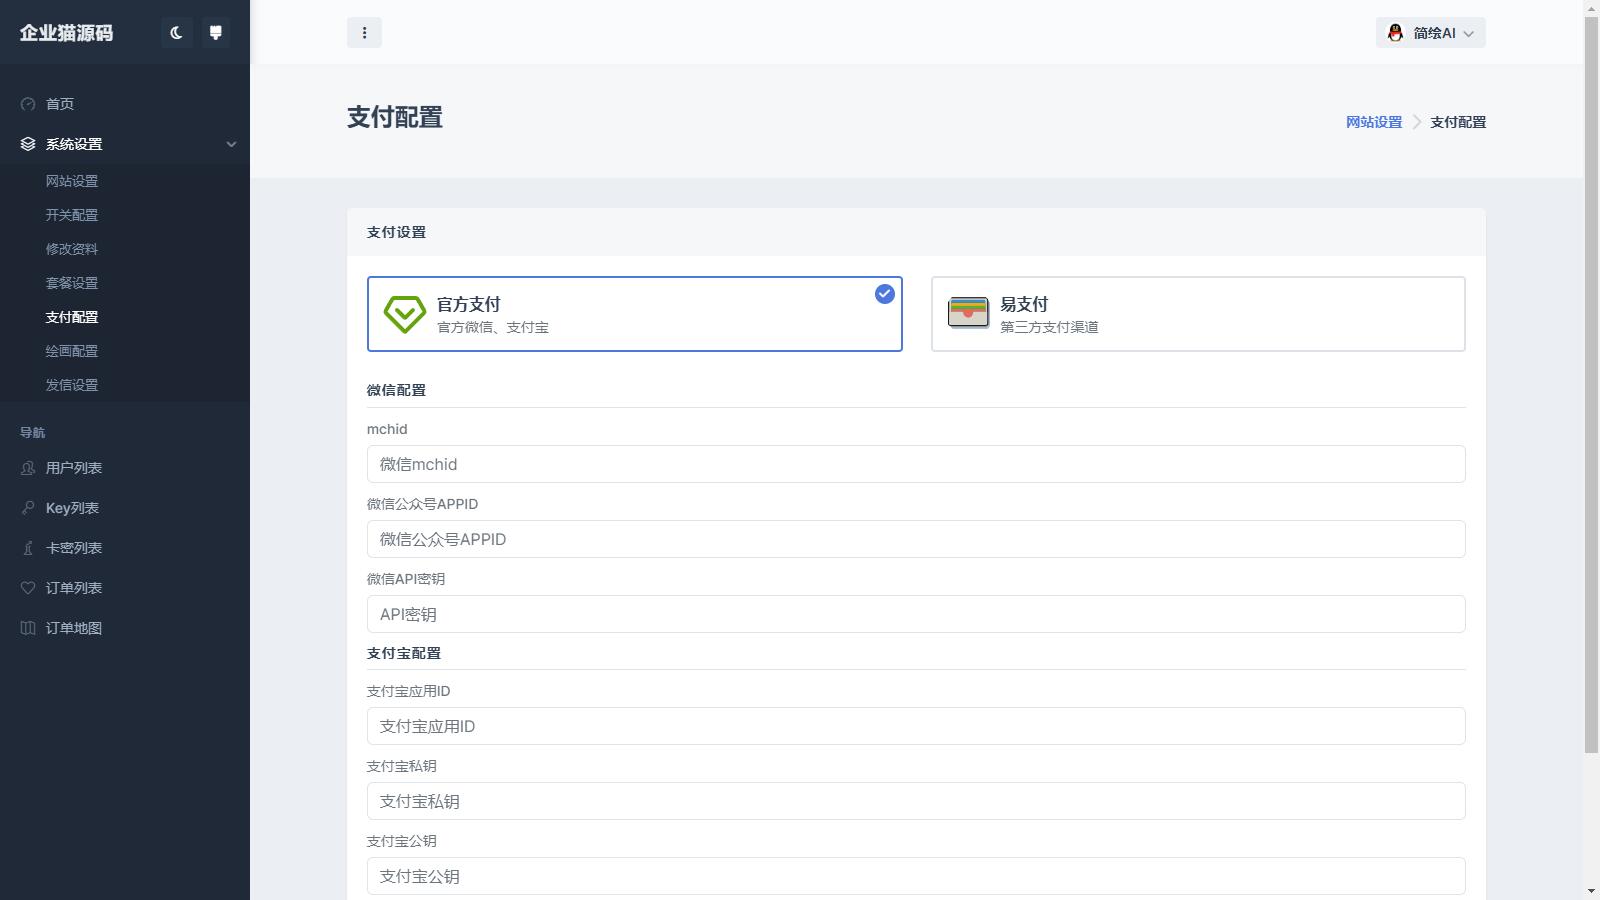The width and height of the screenshot is (1600, 900).
Task: Click the 订单地图 map icon
Action: [28, 628]
